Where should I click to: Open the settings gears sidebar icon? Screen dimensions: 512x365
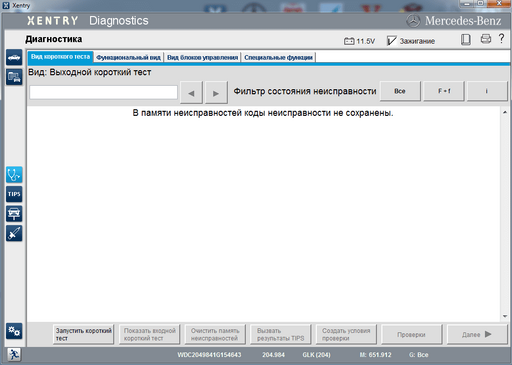14,331
